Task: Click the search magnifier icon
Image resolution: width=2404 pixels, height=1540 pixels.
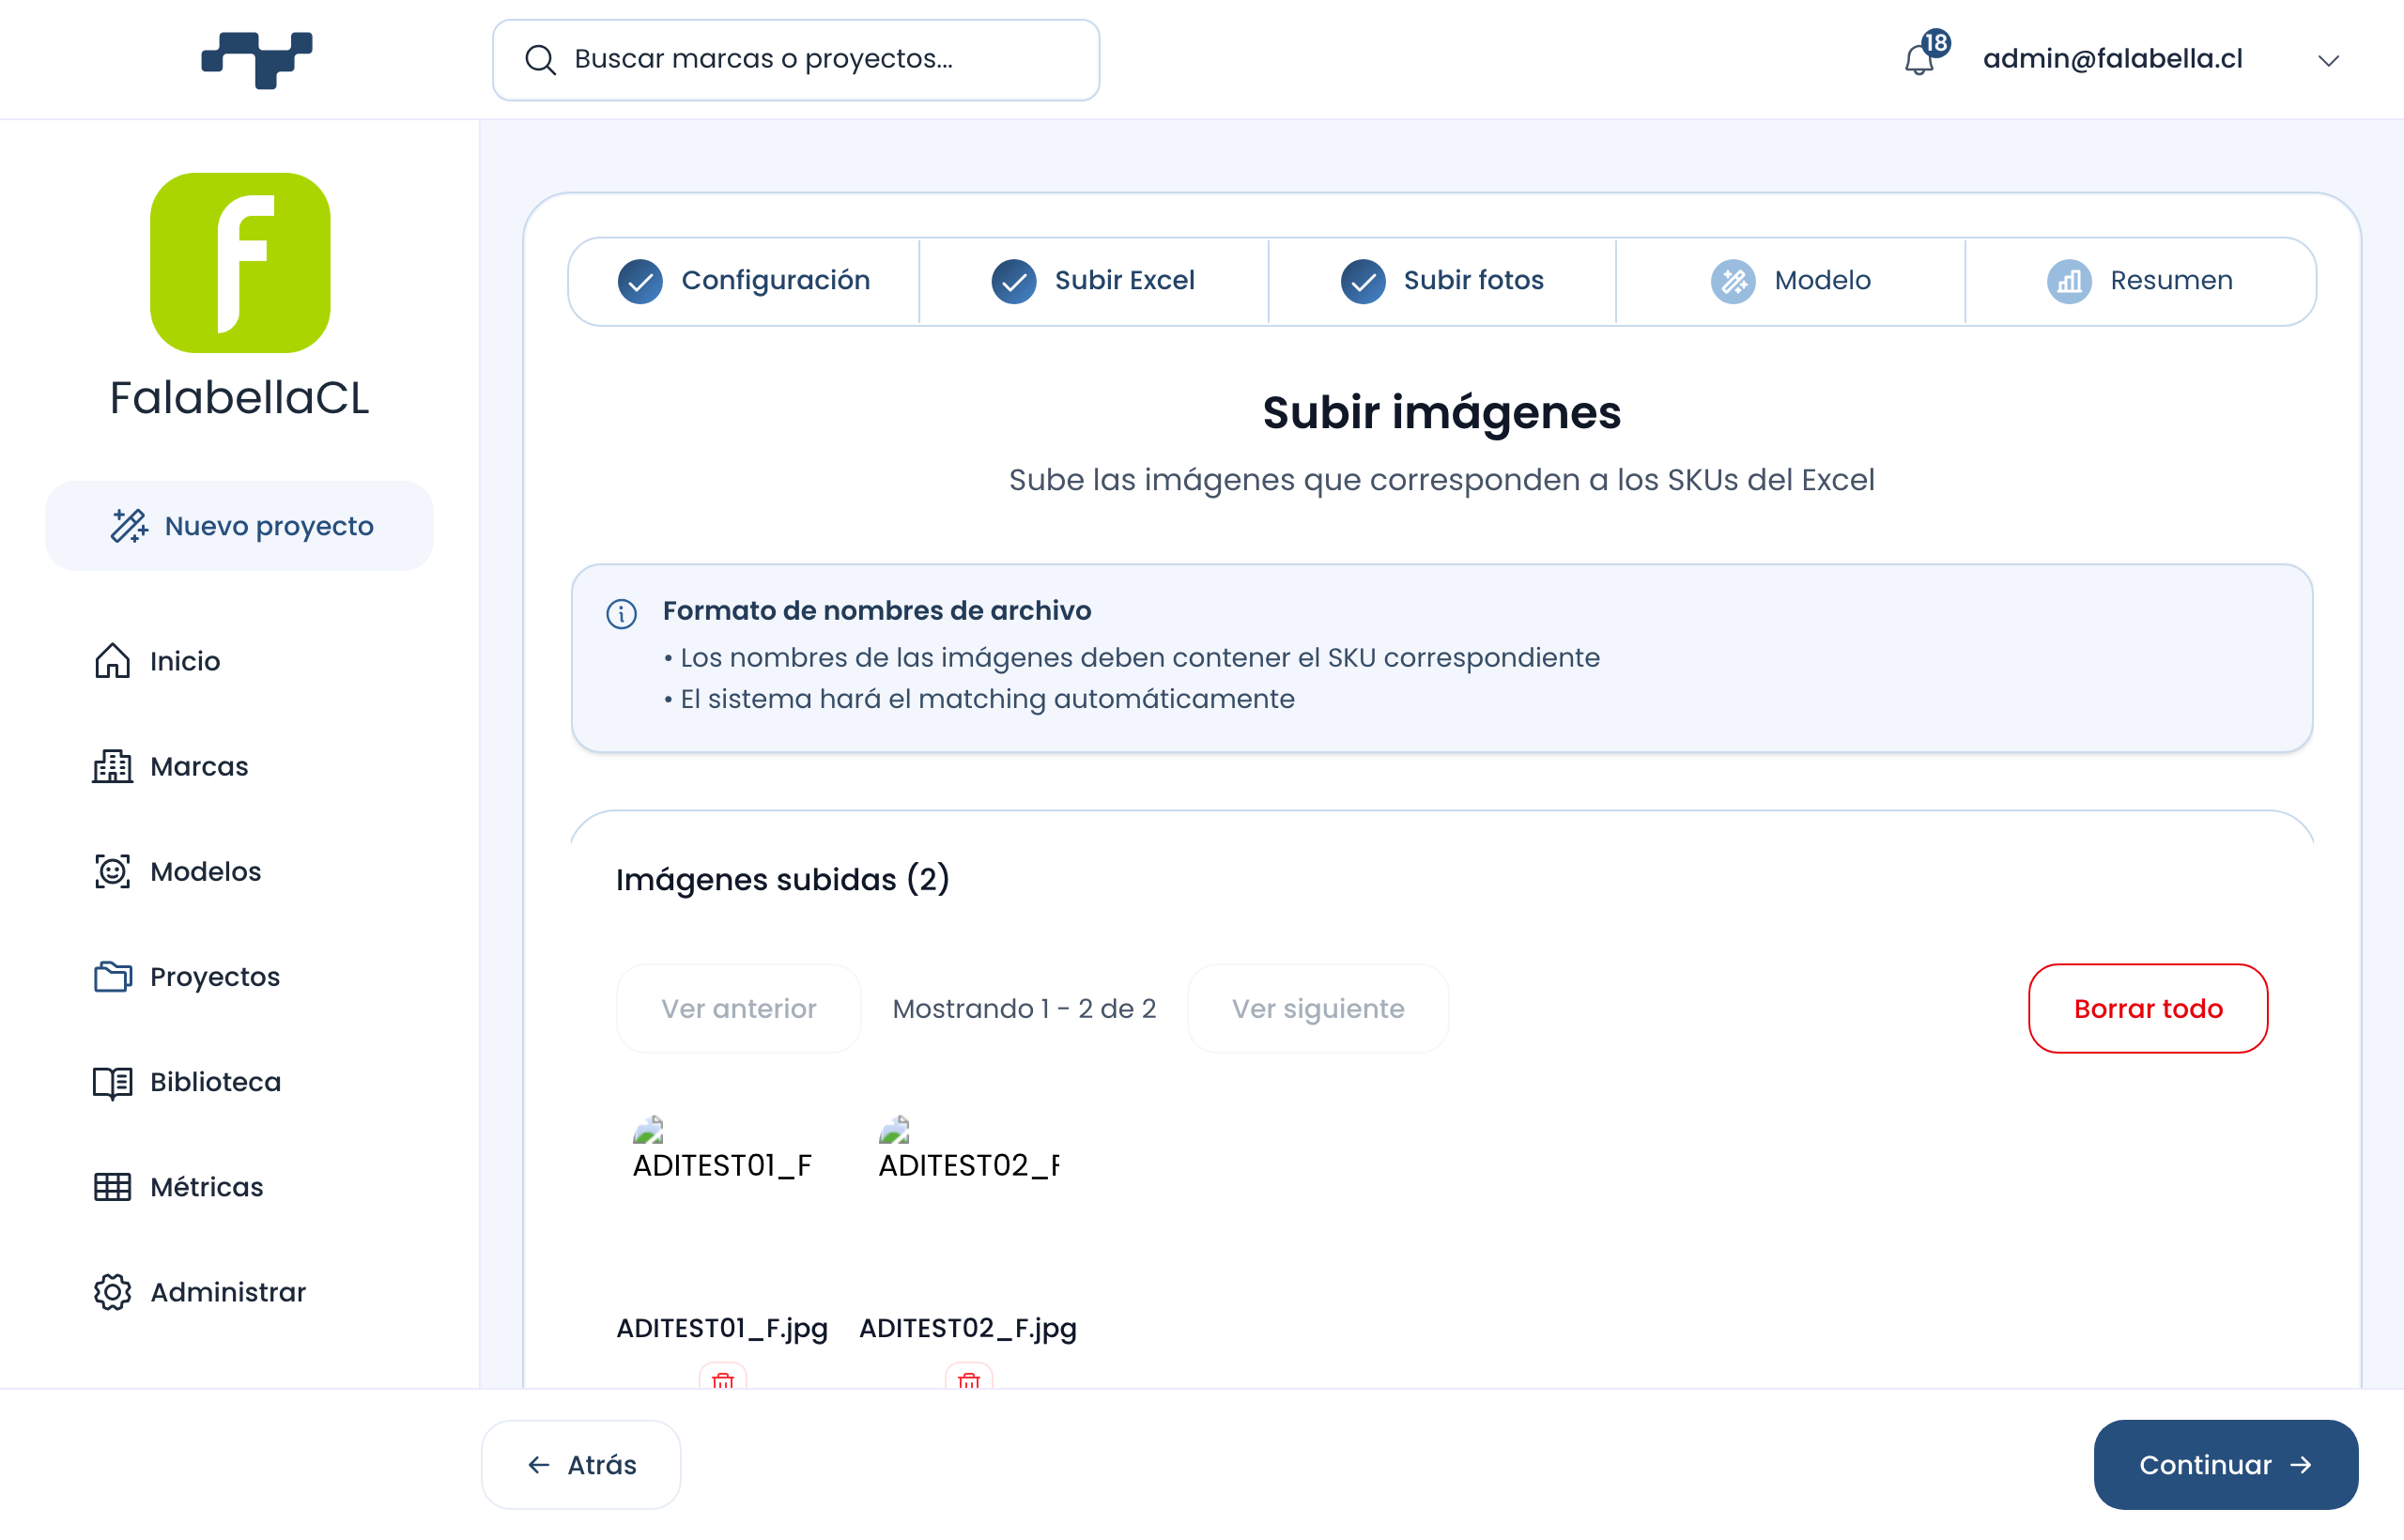Action: pyautogui.click(x=540, y=60)
